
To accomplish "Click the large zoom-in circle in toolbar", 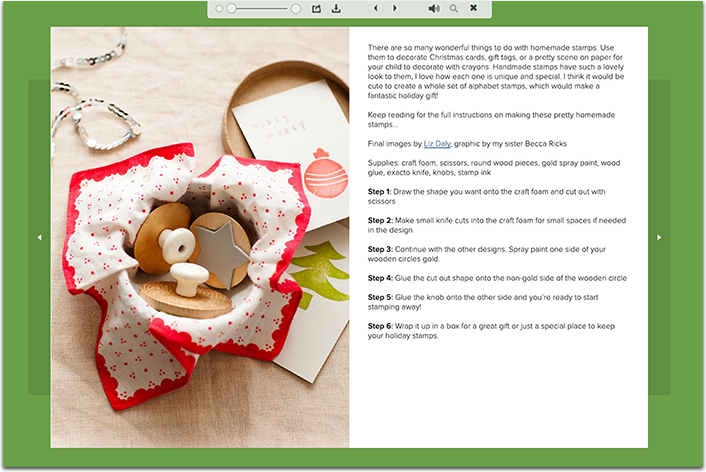I will pos(296,9).
